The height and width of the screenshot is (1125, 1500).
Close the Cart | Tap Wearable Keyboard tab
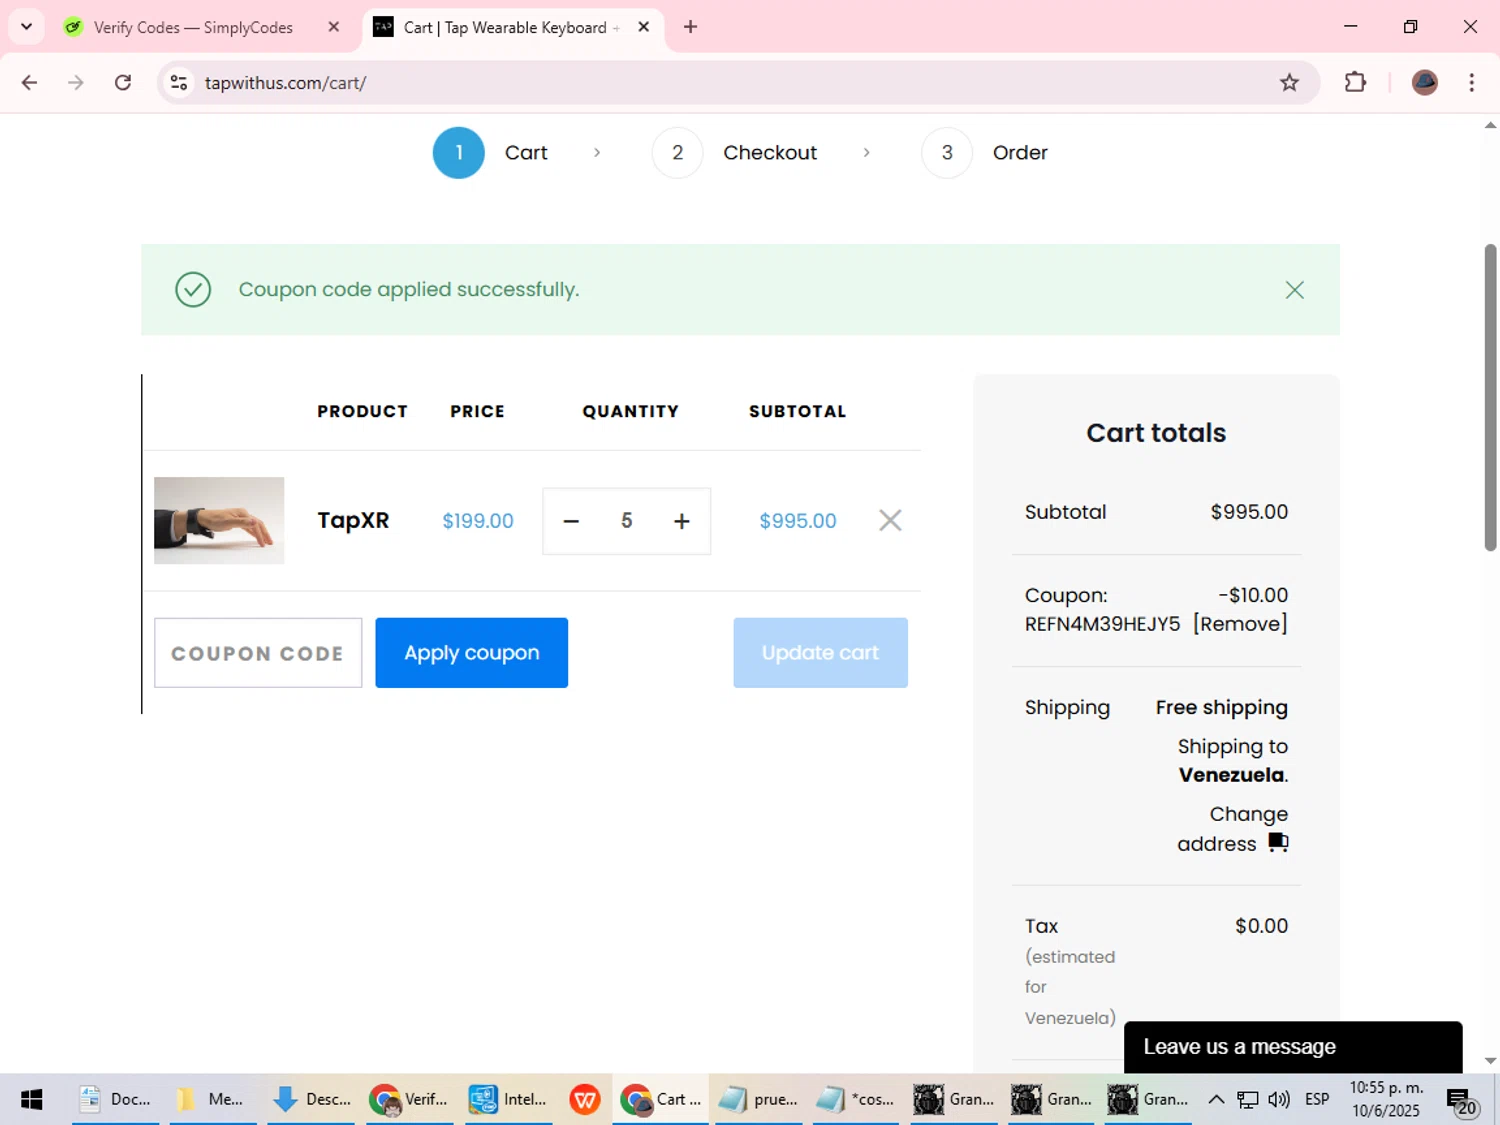point(644,27)
